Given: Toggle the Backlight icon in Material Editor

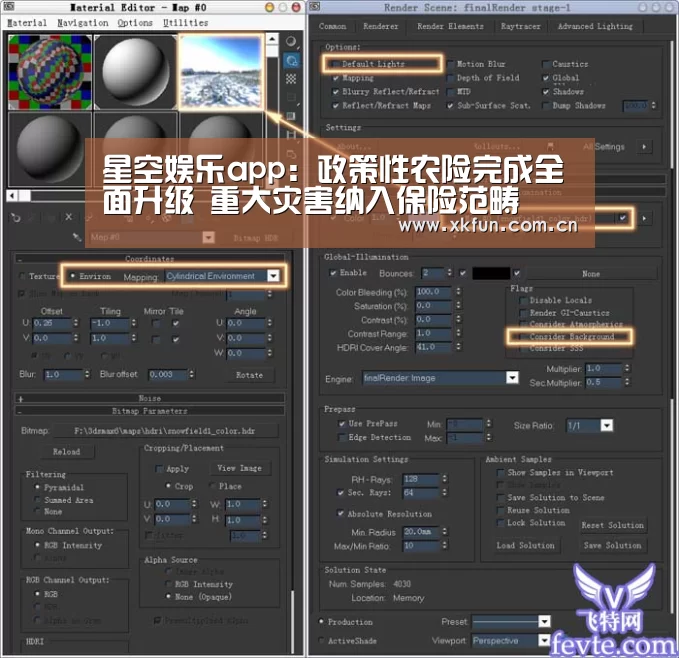Looking at the screenshot, I should [x=291, y=61].
